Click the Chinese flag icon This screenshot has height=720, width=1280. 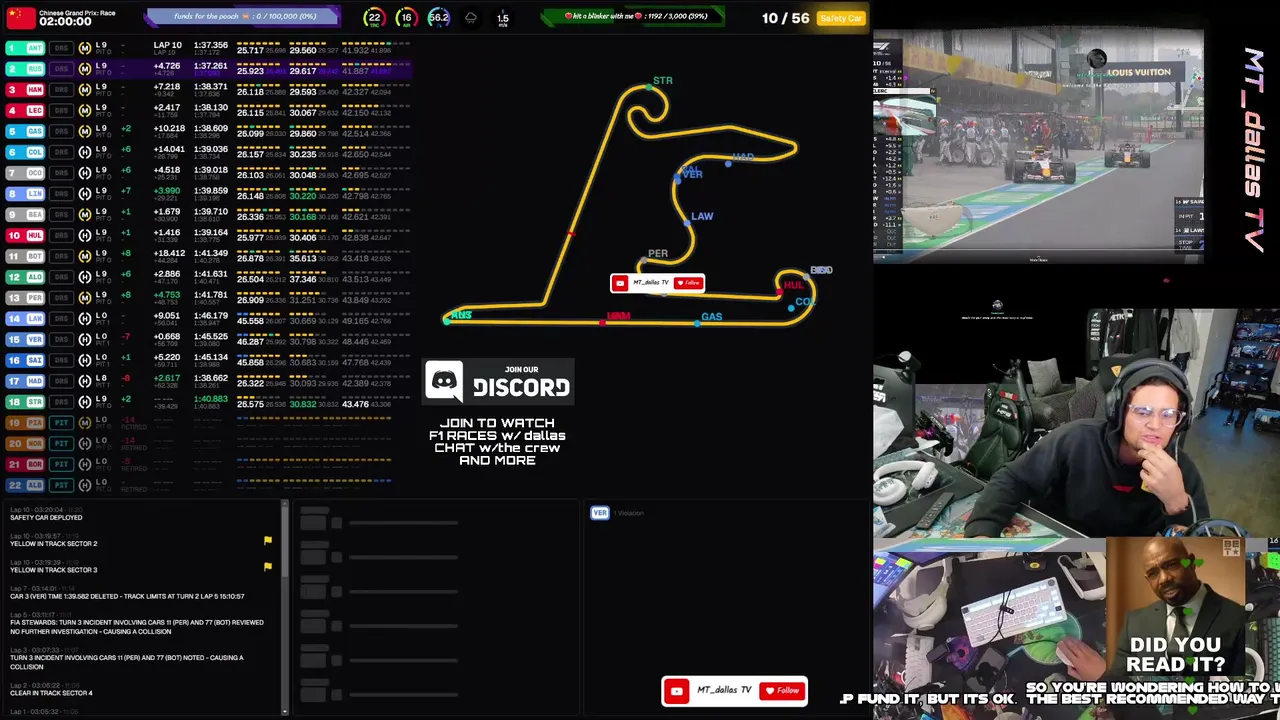[x=21, y=17]
